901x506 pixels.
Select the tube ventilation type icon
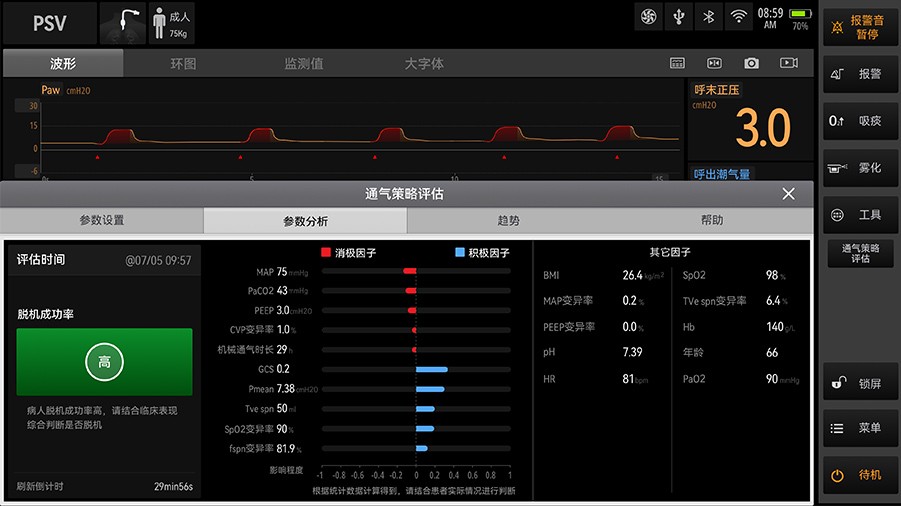[x=124, y=23]
